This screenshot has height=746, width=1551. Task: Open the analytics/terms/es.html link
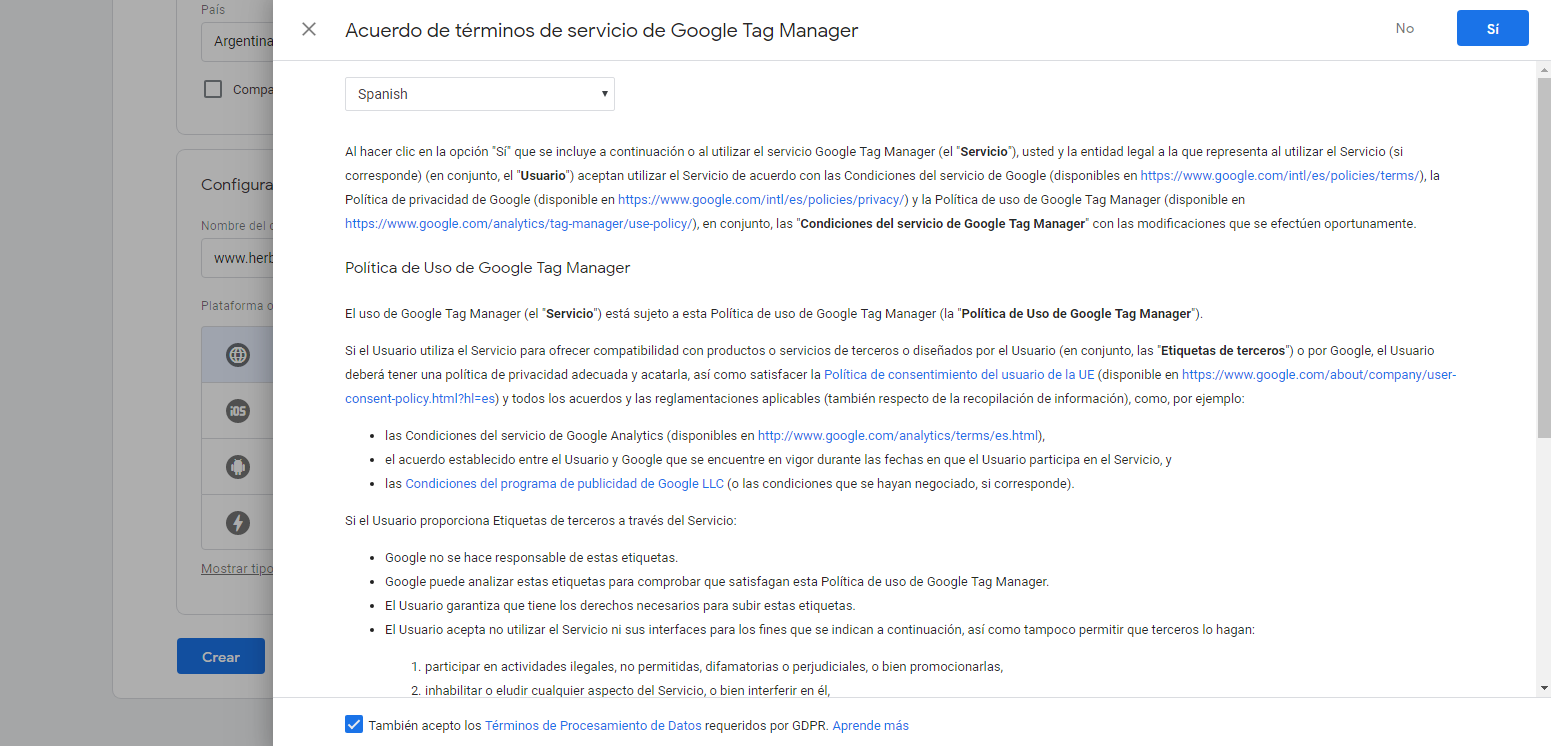pyautogui.click(x=900, y=436)
